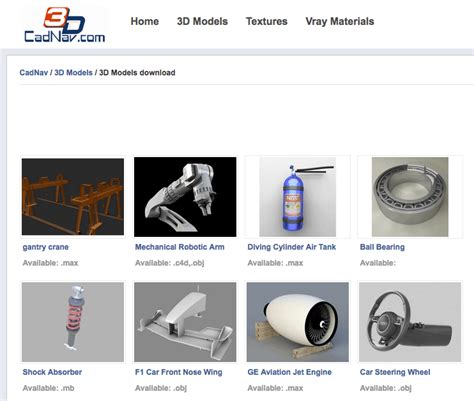Open Vray Materials in navigation

click(x=340, y=21)
